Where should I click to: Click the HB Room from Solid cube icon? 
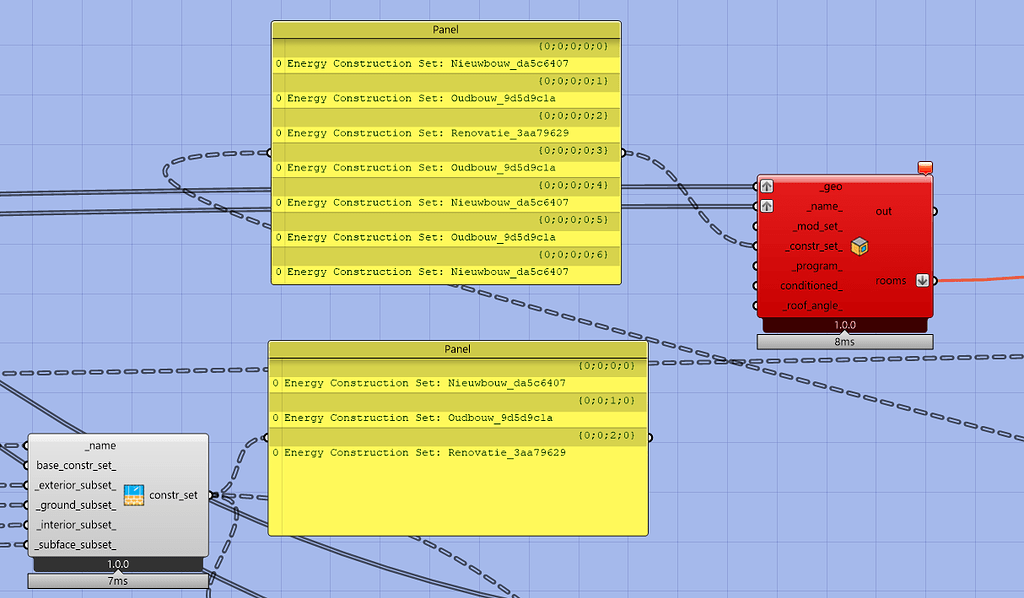pos(860,245)
